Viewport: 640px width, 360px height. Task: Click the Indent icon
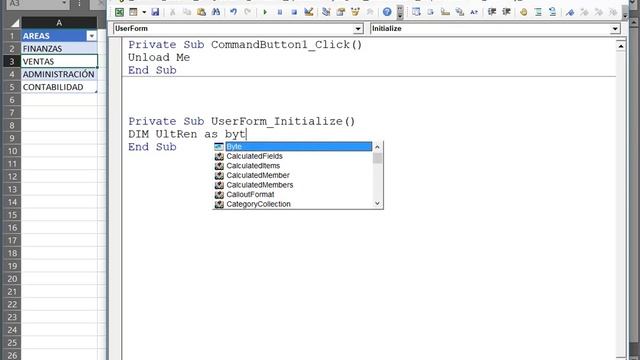(x=492, y=12)
